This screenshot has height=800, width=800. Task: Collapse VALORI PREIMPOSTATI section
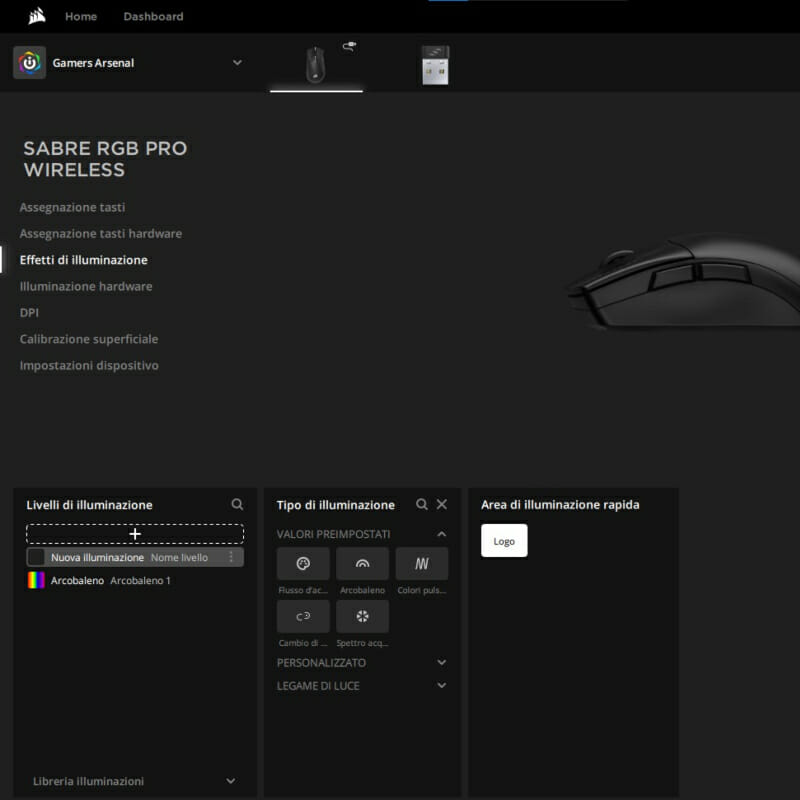click(x=442, y=534)
